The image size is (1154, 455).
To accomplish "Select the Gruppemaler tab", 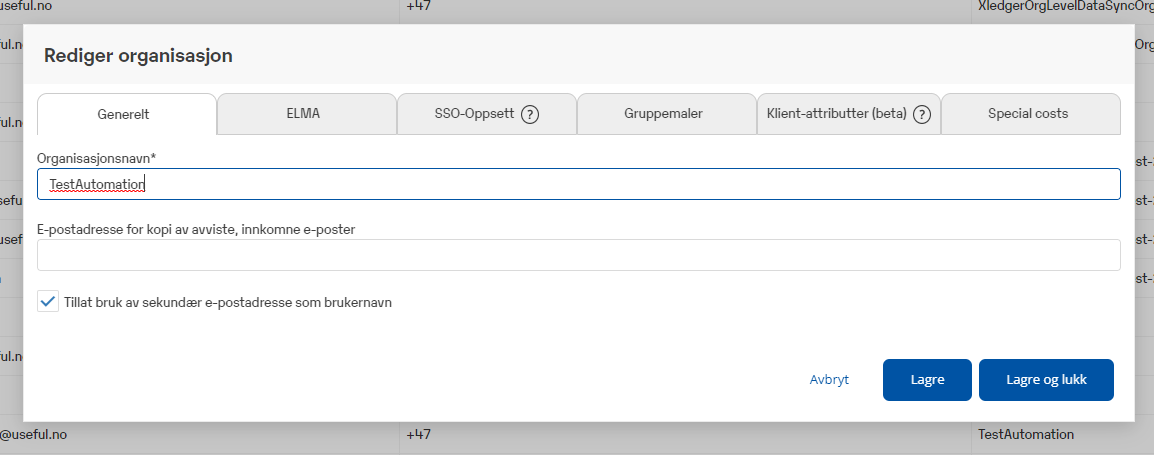I will [666, 114].
